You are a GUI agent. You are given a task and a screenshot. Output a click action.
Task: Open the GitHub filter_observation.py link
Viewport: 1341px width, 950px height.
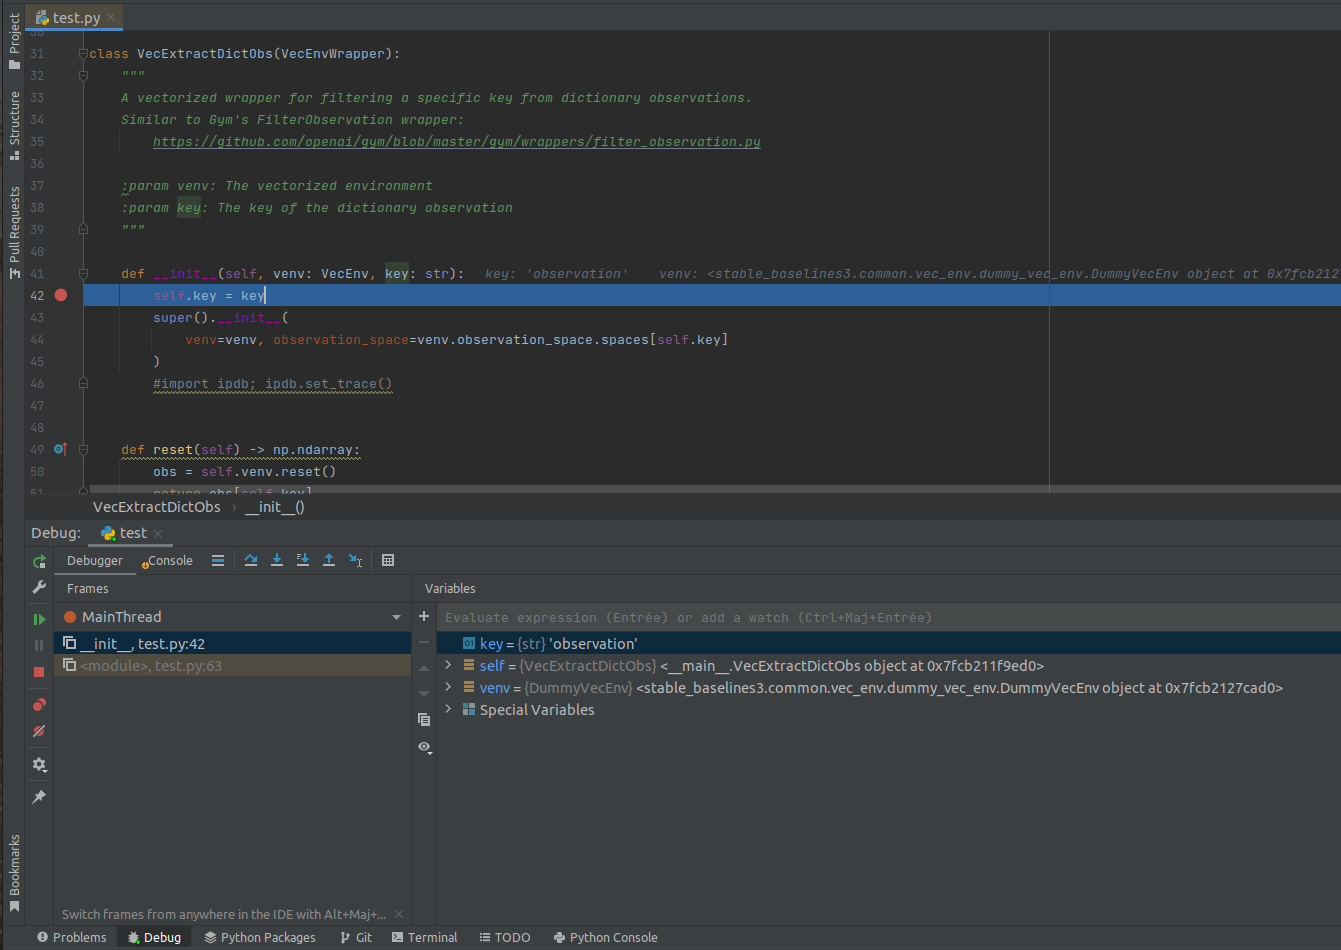tap(457, 142)
